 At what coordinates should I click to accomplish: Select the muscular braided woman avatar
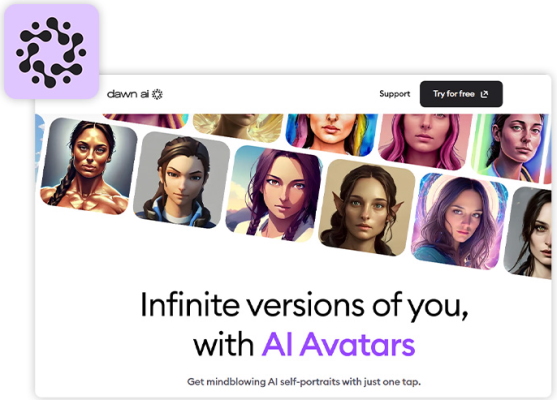pyautogui.click(x=88, y=166)
